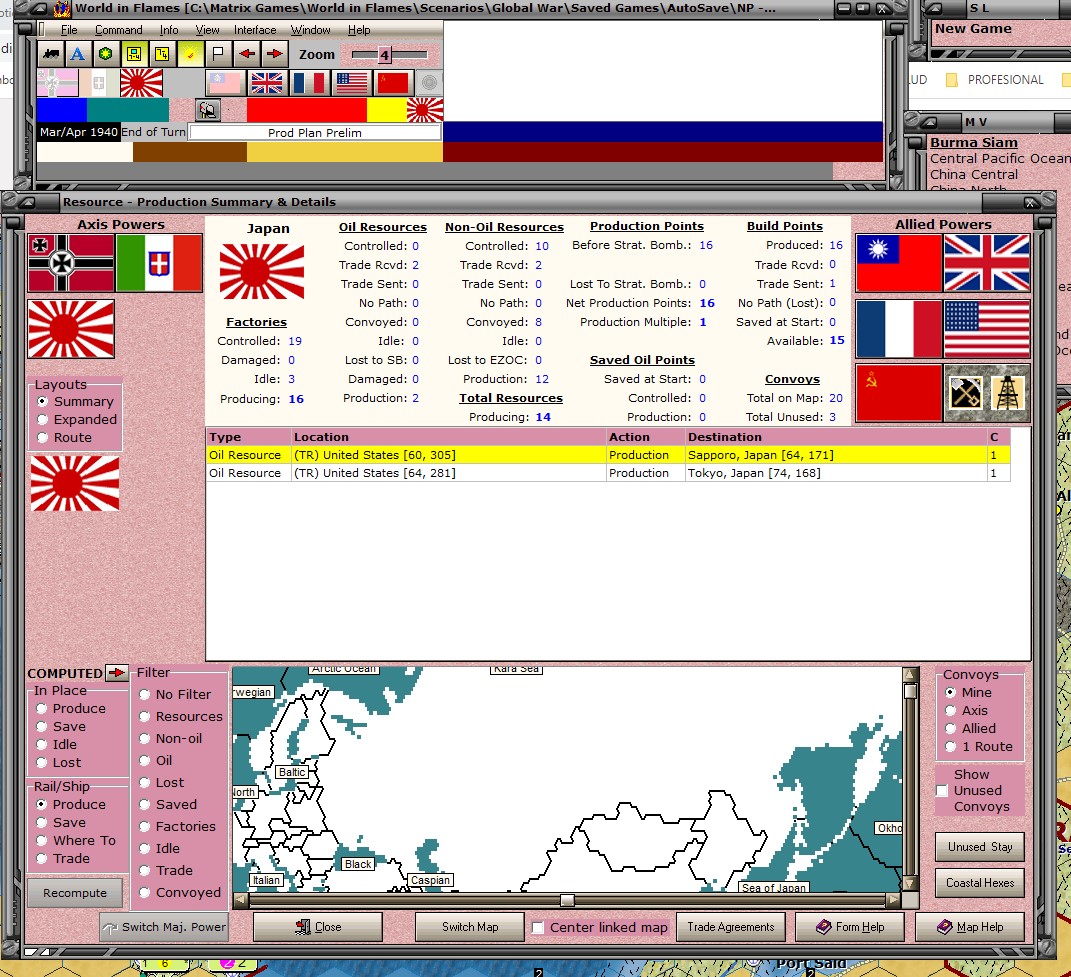This screenshot has height=977, width=1071.
Task: Click the Close button at dialog bottom
Action: click(x=318, y=927)
